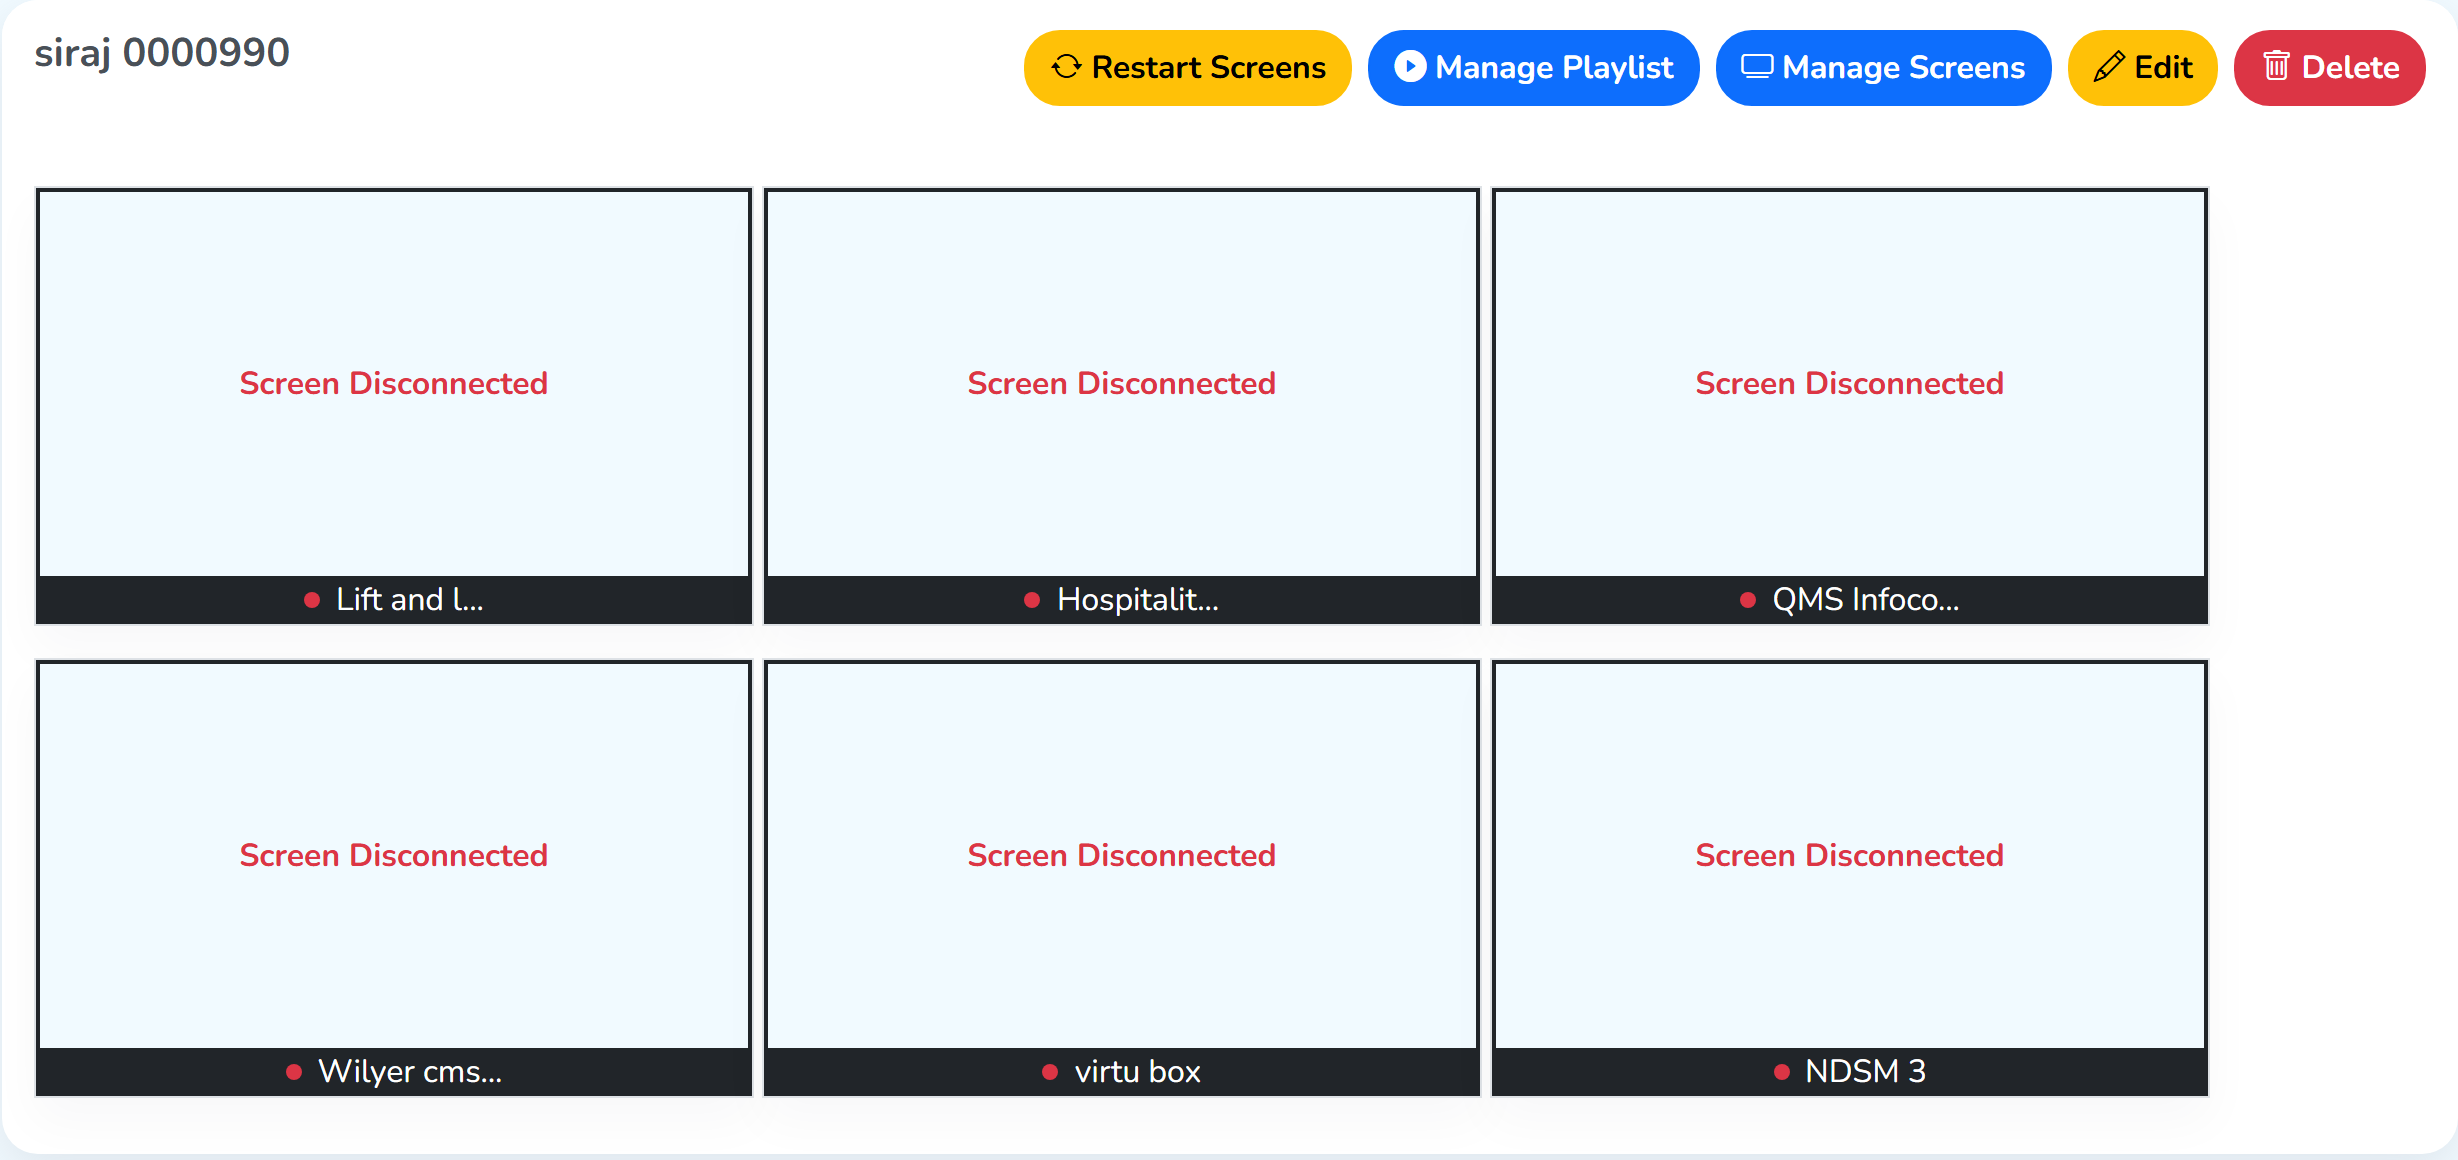Image resolution: width=2458 pixels, height=1160 pixels.
Task: Open the Manage Screens label
Action: point(1904,67)
